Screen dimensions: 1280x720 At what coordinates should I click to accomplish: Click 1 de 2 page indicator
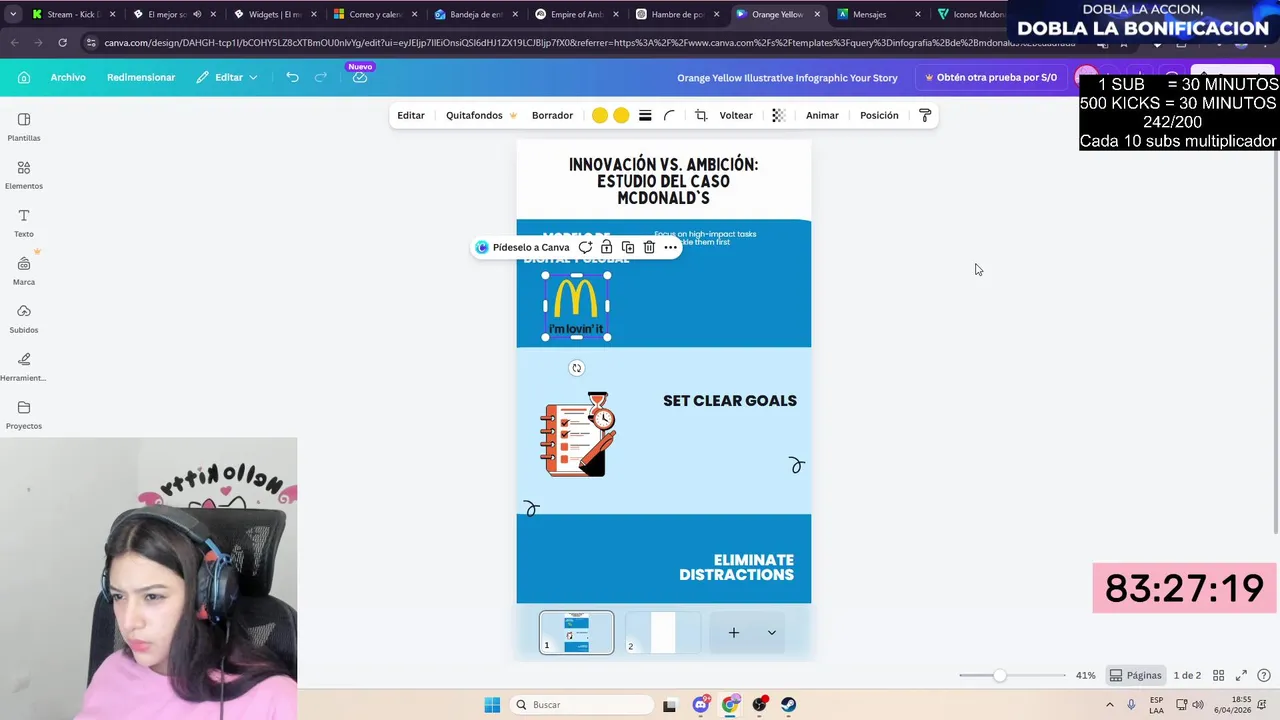pos(1187,675)
